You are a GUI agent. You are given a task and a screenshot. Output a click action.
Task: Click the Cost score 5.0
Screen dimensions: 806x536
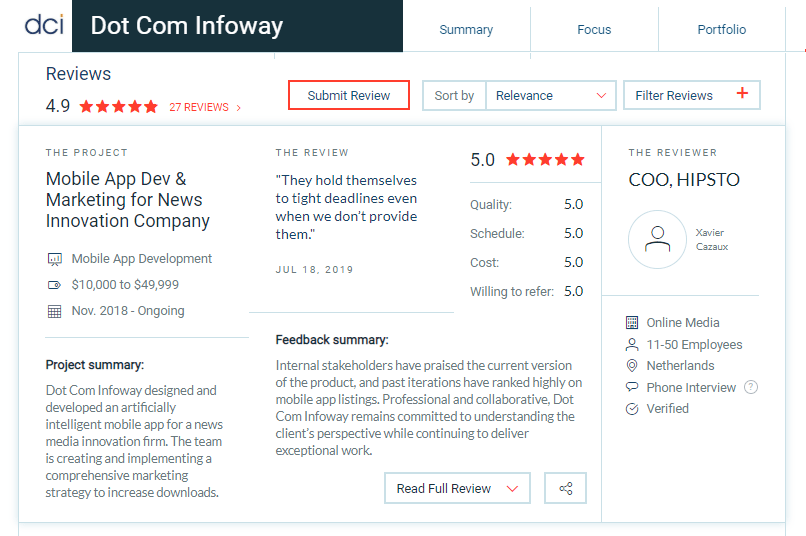[x=573, y=262]
